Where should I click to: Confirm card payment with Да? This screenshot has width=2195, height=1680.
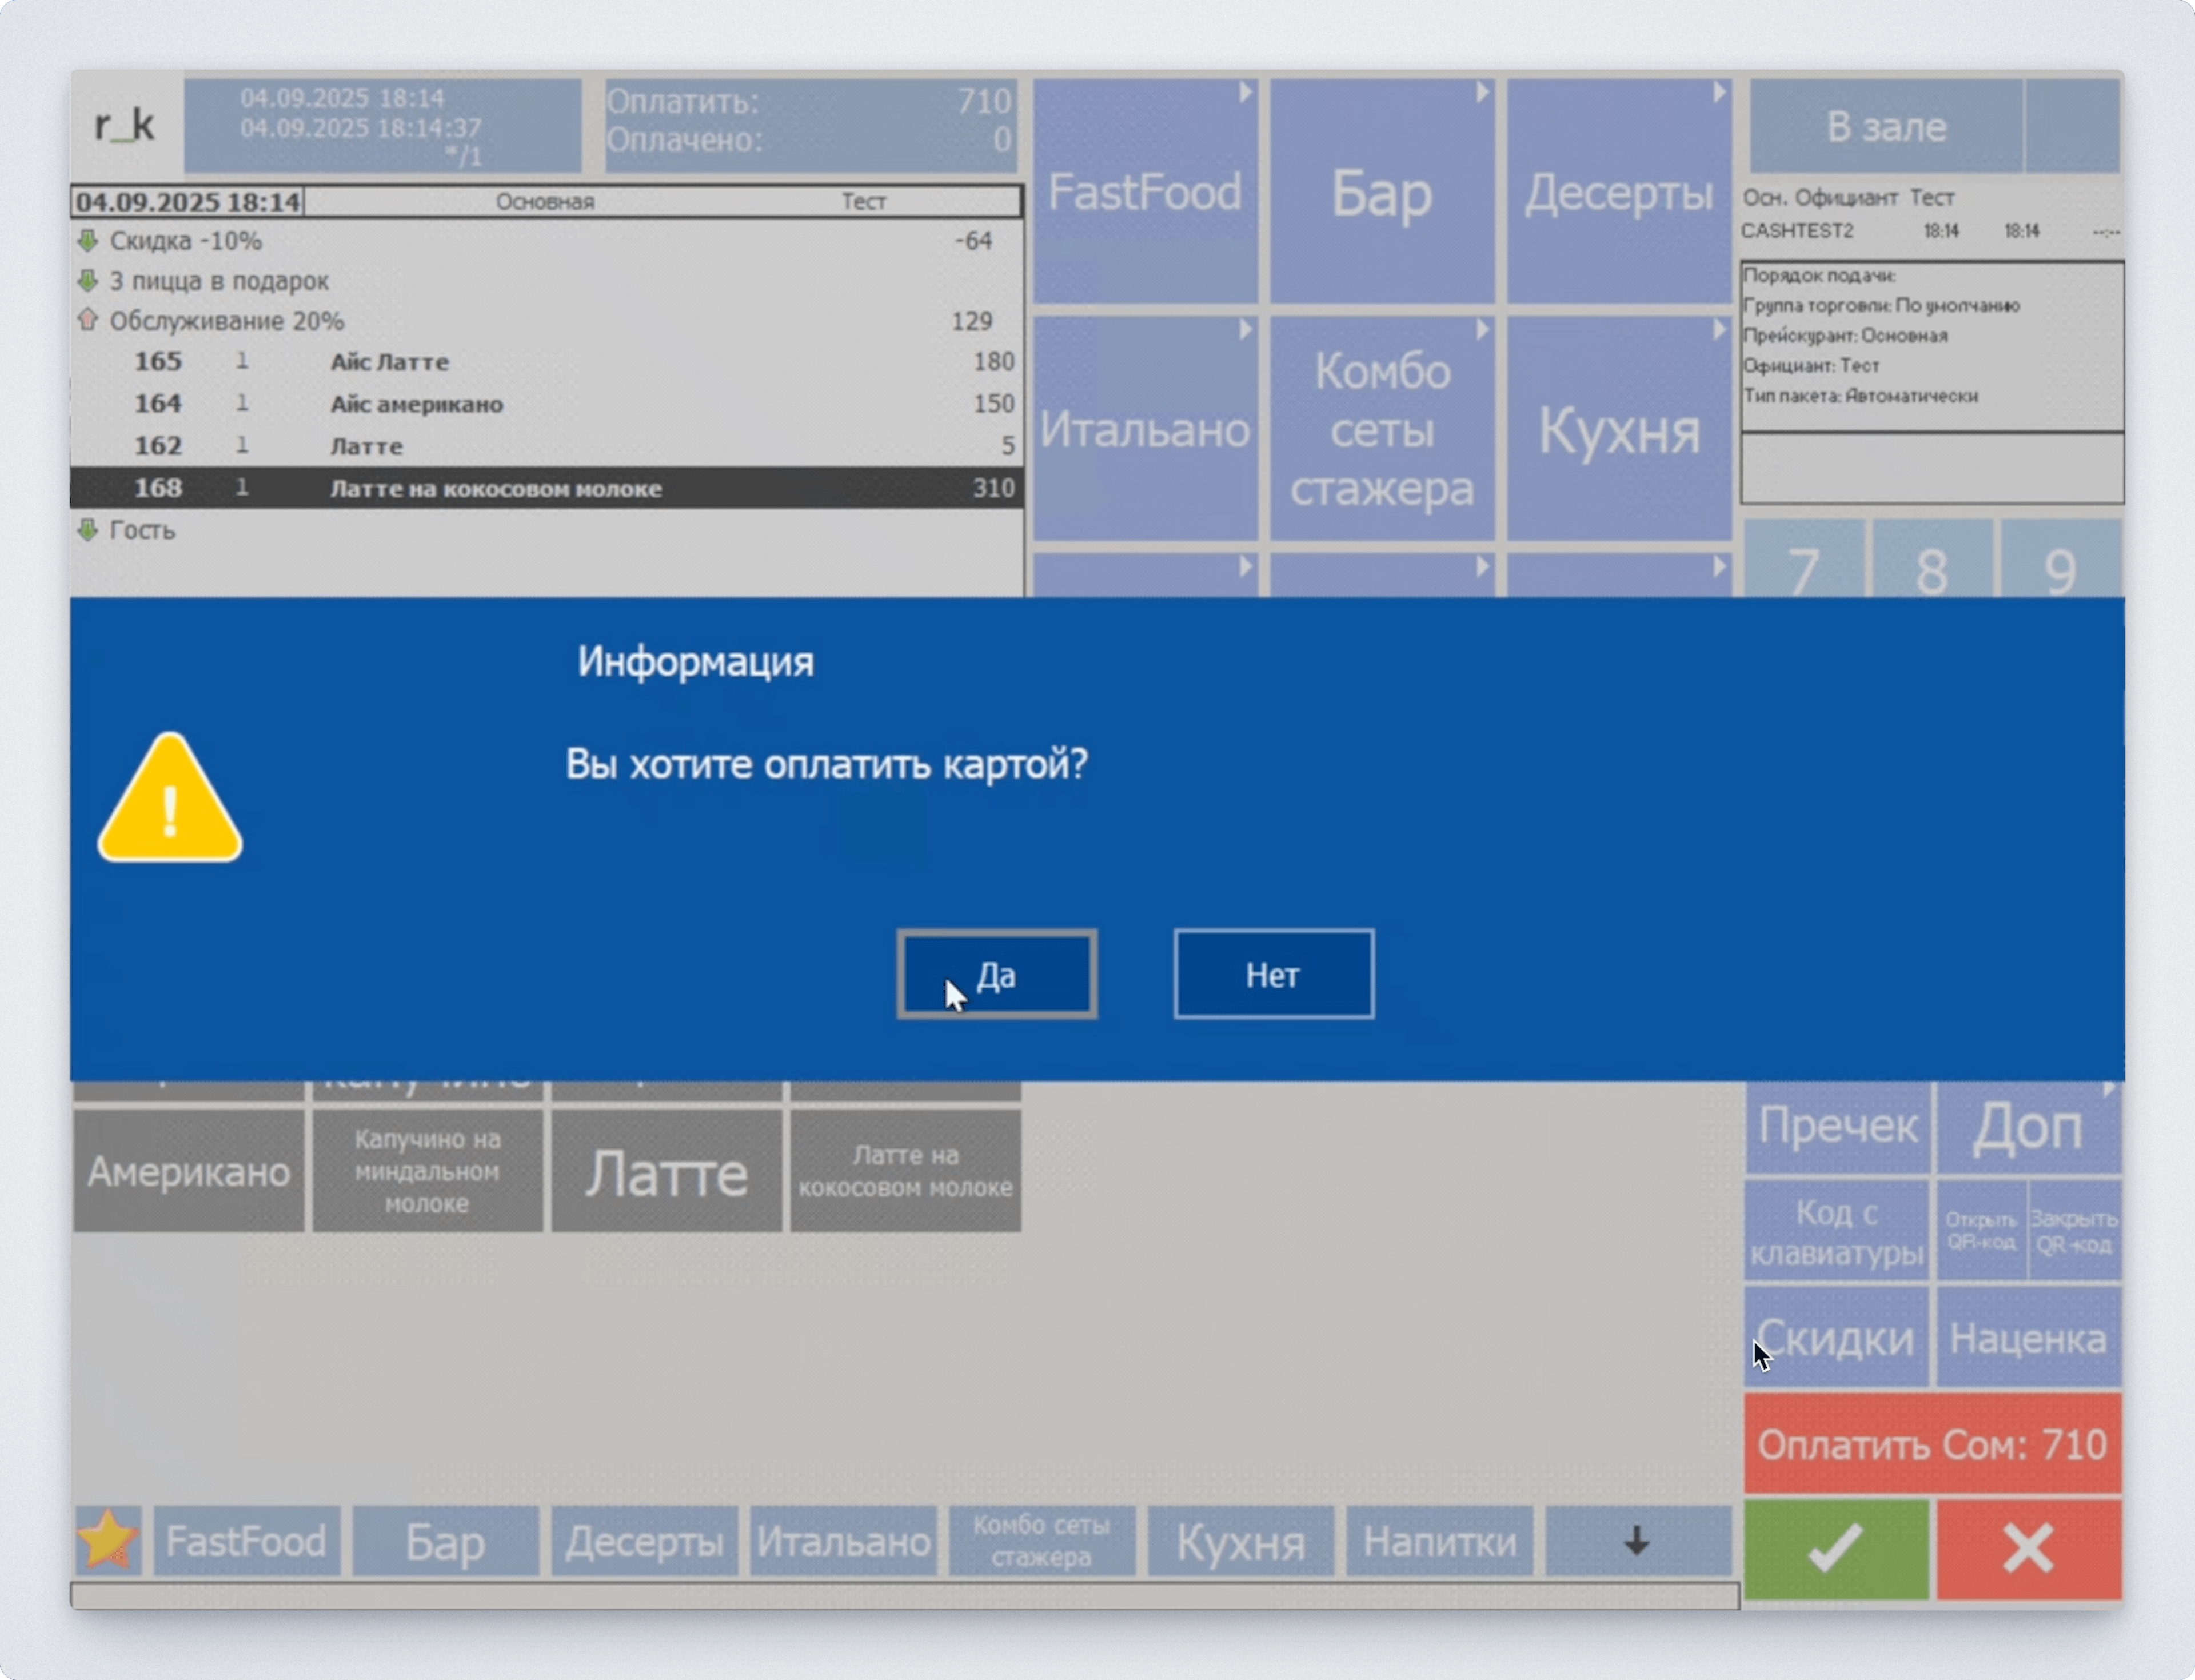click(x=996, y=974)
